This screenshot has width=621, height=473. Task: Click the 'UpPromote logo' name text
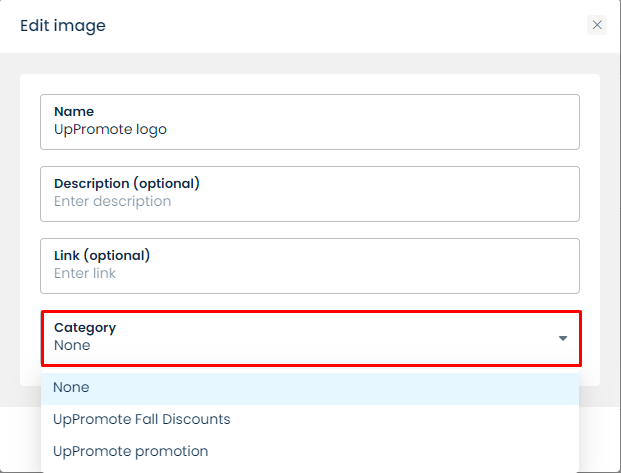(110, 129)
